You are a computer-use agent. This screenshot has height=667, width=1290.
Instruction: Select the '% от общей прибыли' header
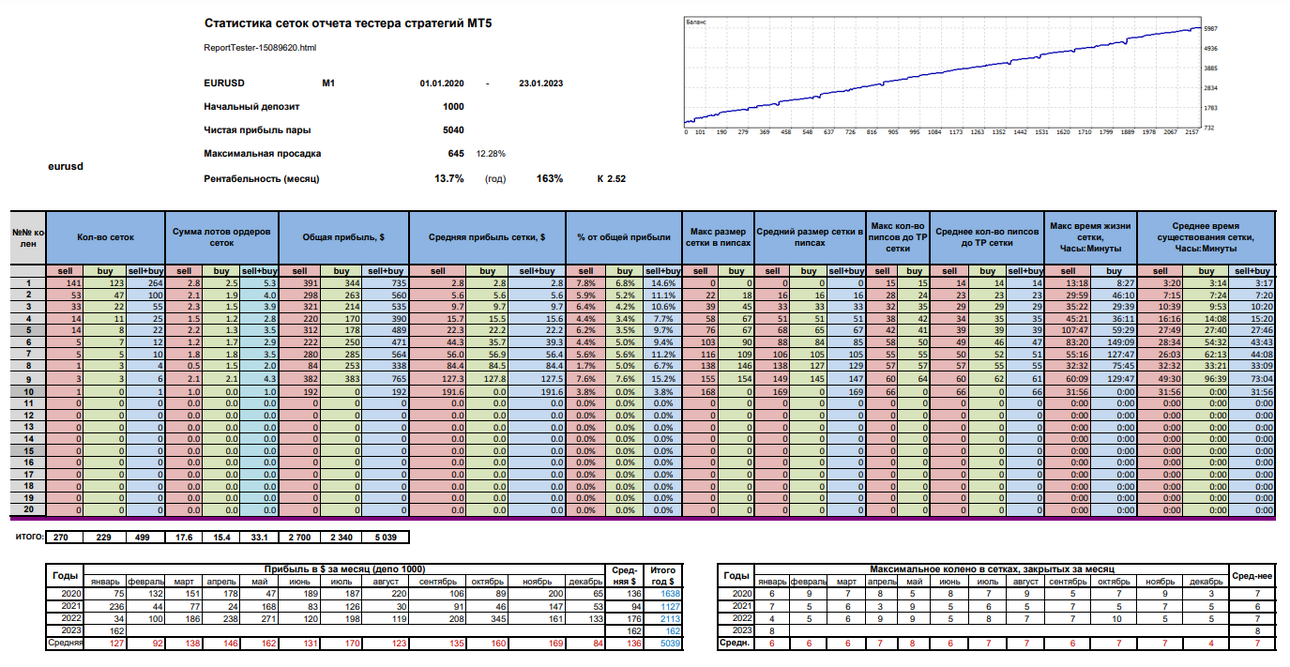coord(623,238)
